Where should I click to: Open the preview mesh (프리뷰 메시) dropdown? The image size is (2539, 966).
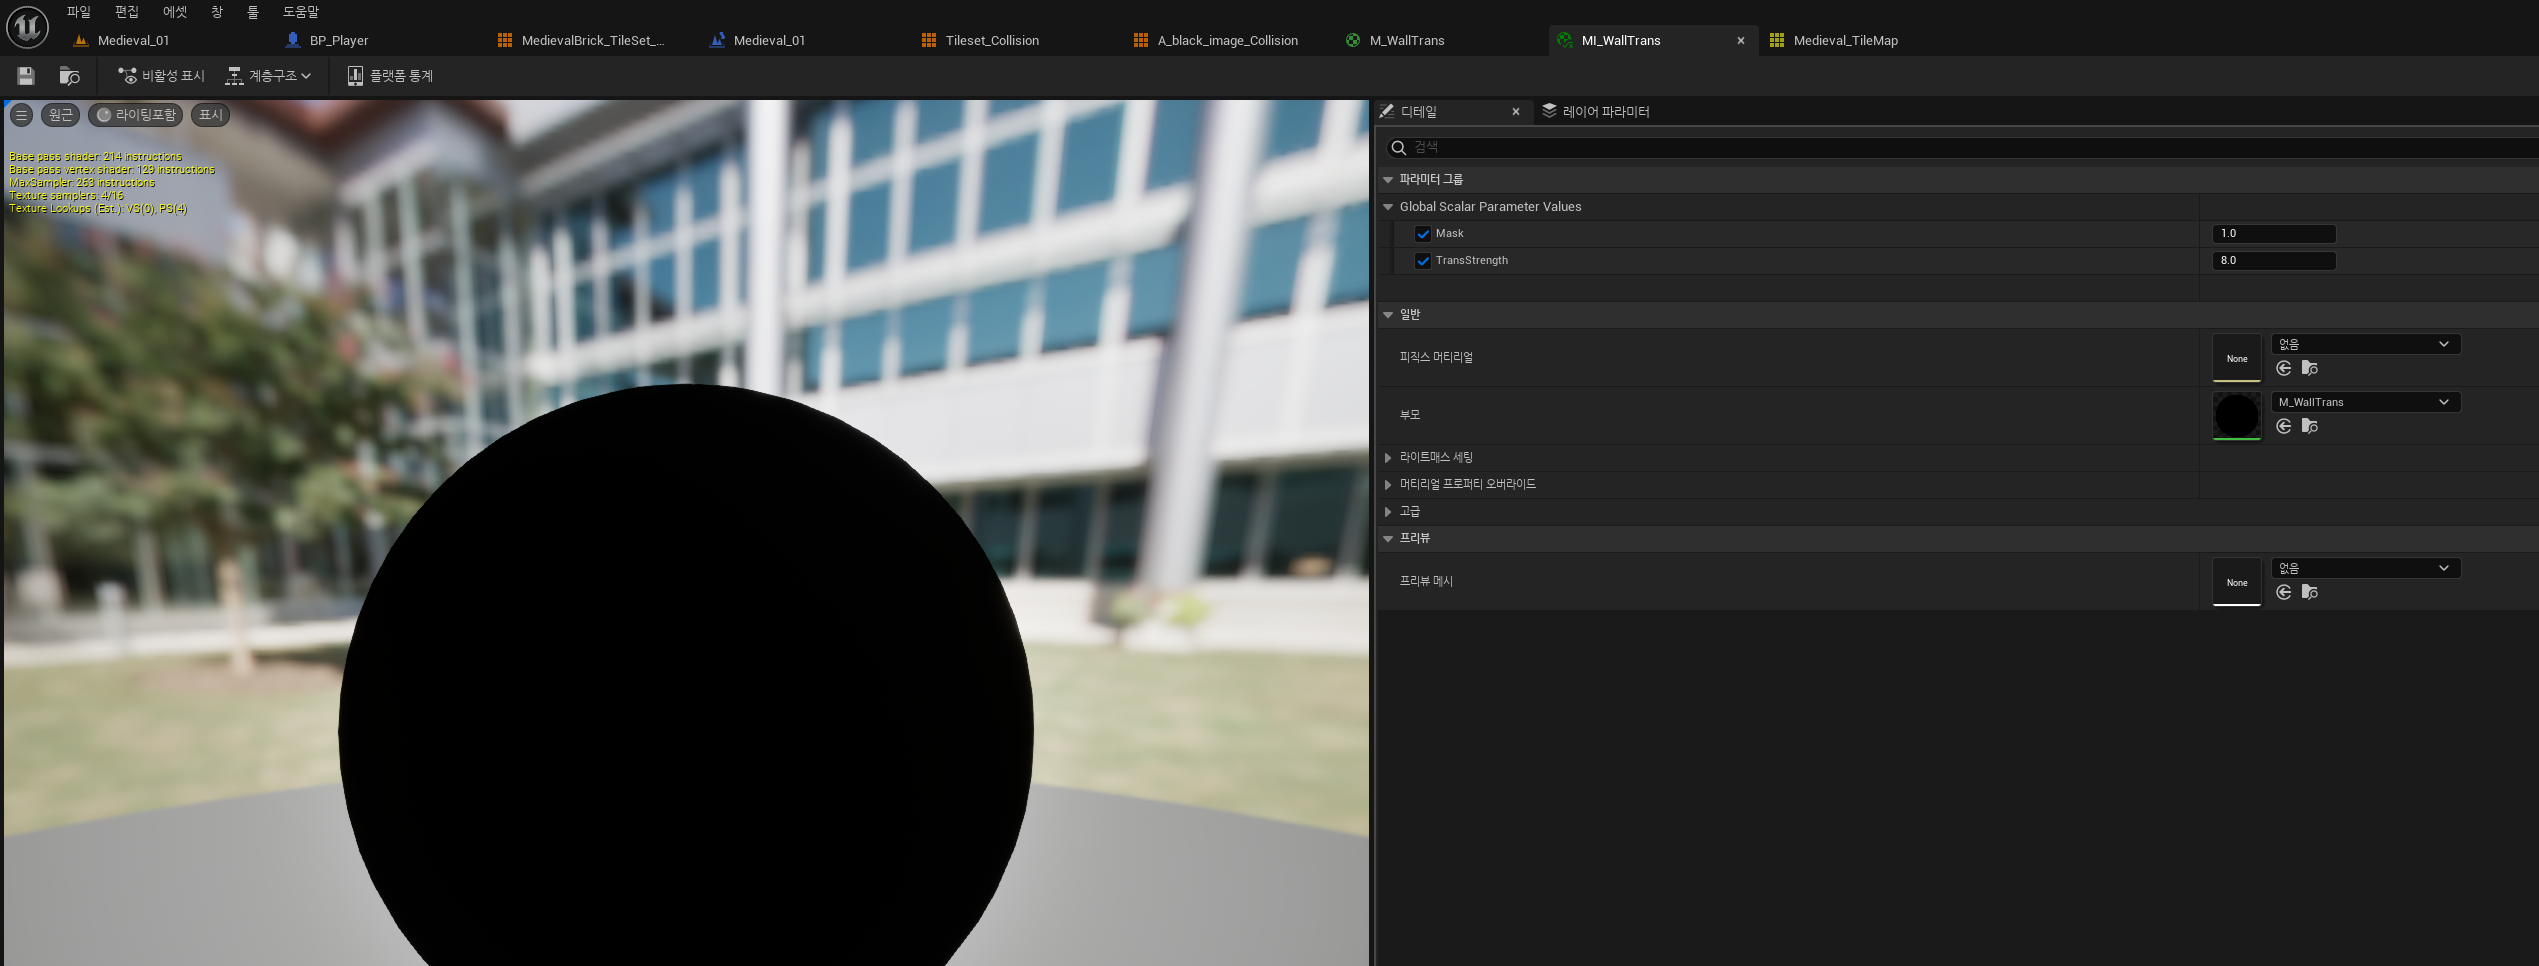tap(2366, 568)
